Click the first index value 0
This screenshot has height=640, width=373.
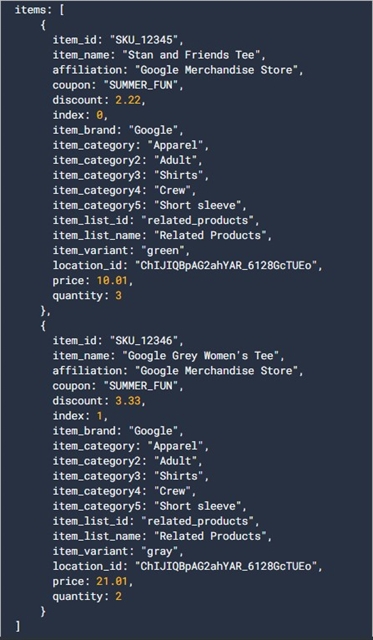pos(99,115)
